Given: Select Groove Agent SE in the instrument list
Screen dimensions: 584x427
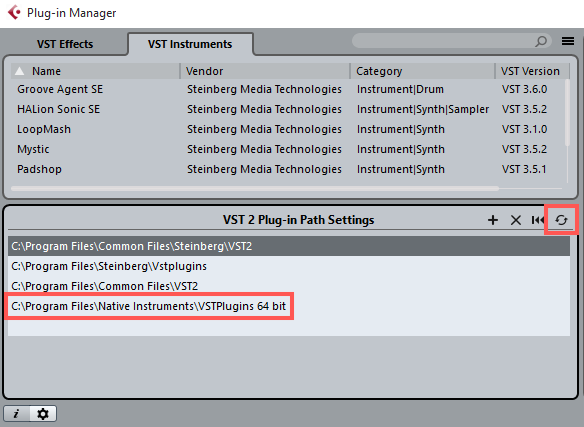Looking at the screenshot, I should (x=289, y=89).
